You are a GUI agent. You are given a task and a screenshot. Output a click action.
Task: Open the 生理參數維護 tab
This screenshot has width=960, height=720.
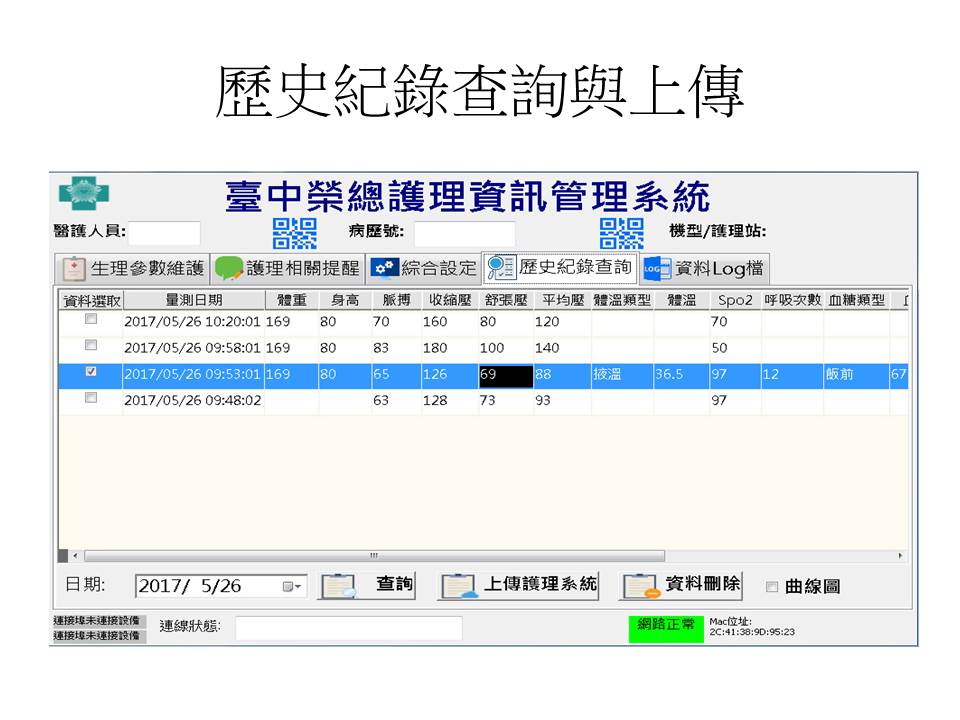132,268
